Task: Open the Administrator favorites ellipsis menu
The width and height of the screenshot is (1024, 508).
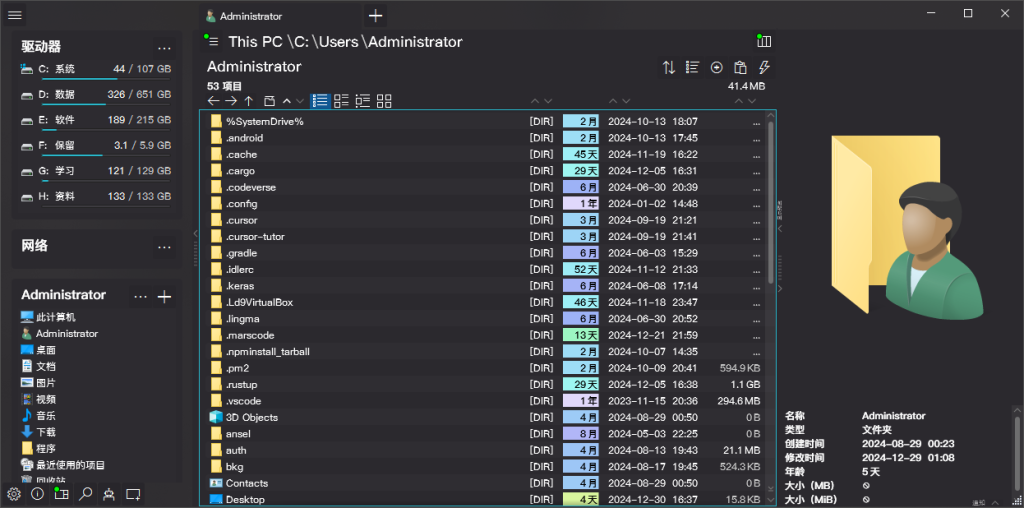Action: point(140,296)
